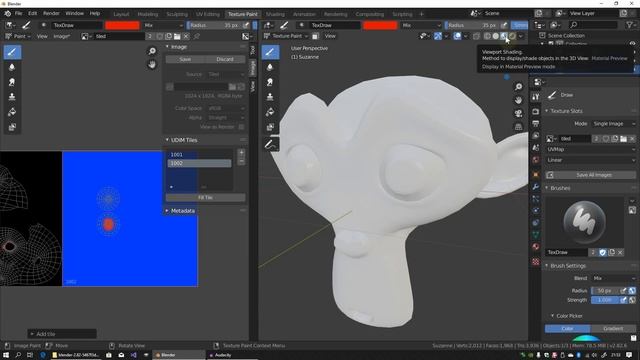Click the Save All Images button

(591, 175)
